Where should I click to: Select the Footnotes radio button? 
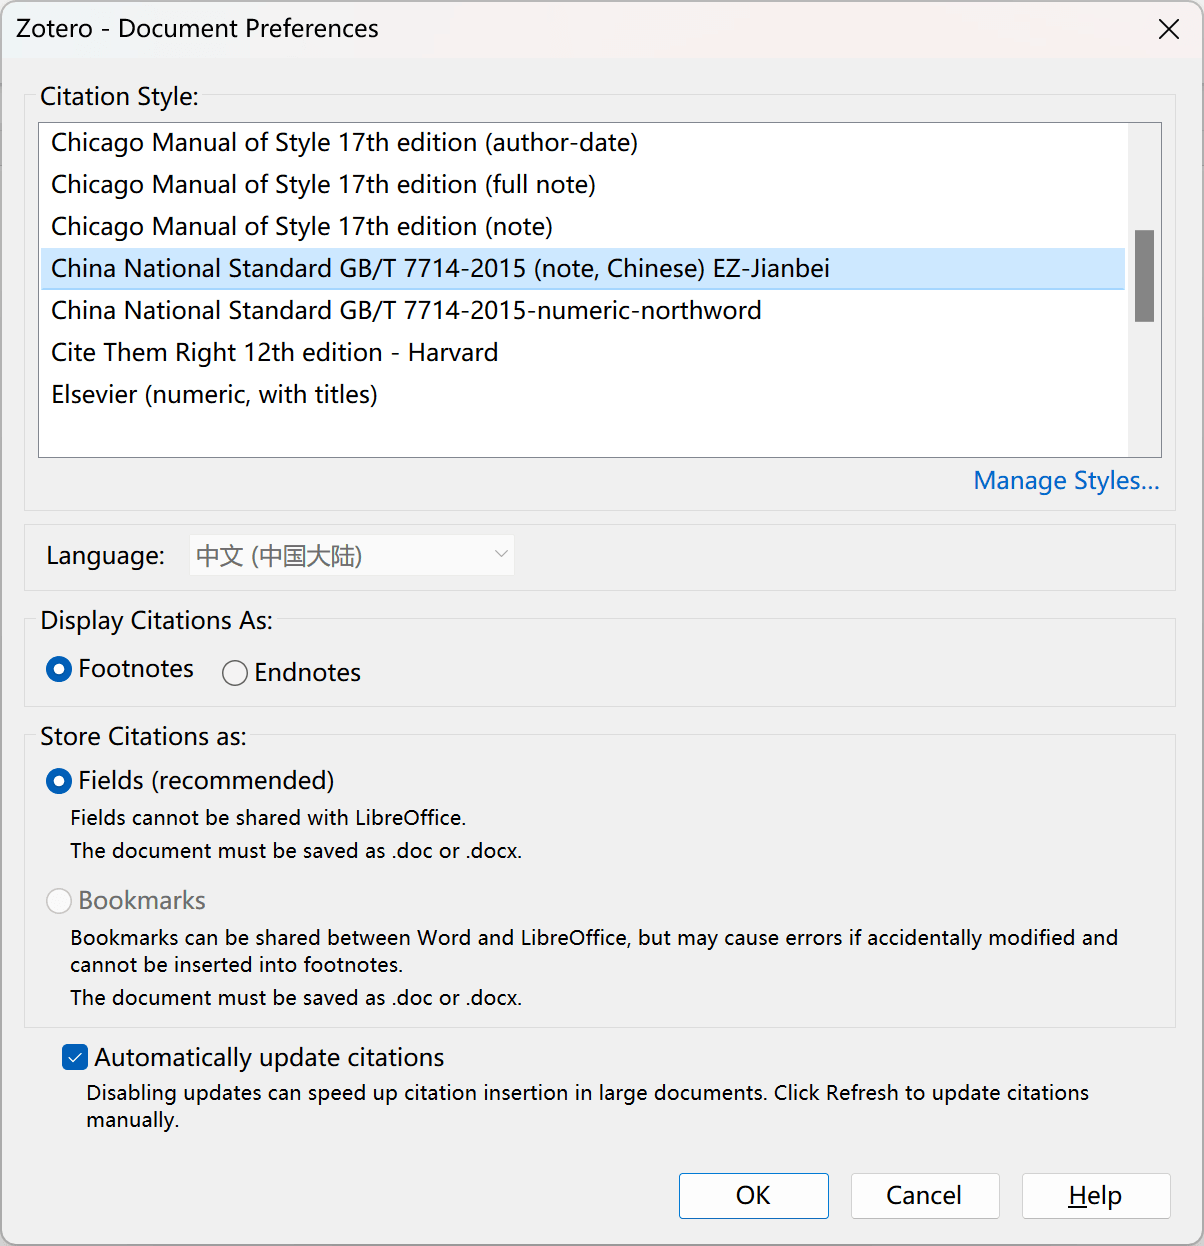[x=59, y=669]
